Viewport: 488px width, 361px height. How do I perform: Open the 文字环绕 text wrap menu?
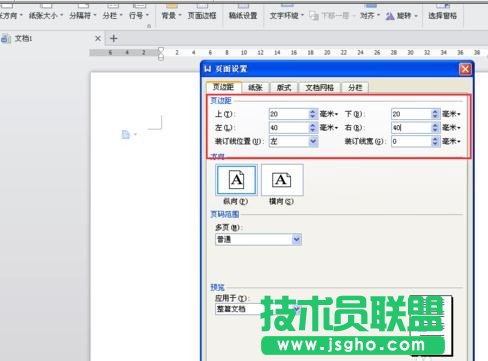tap(287, 15)
